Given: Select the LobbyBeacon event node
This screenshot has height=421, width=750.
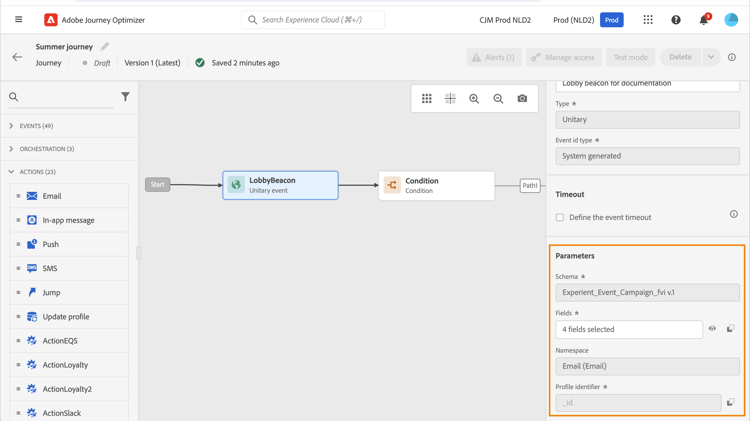Looking at the screenshot, I should (x=280, y=185).
